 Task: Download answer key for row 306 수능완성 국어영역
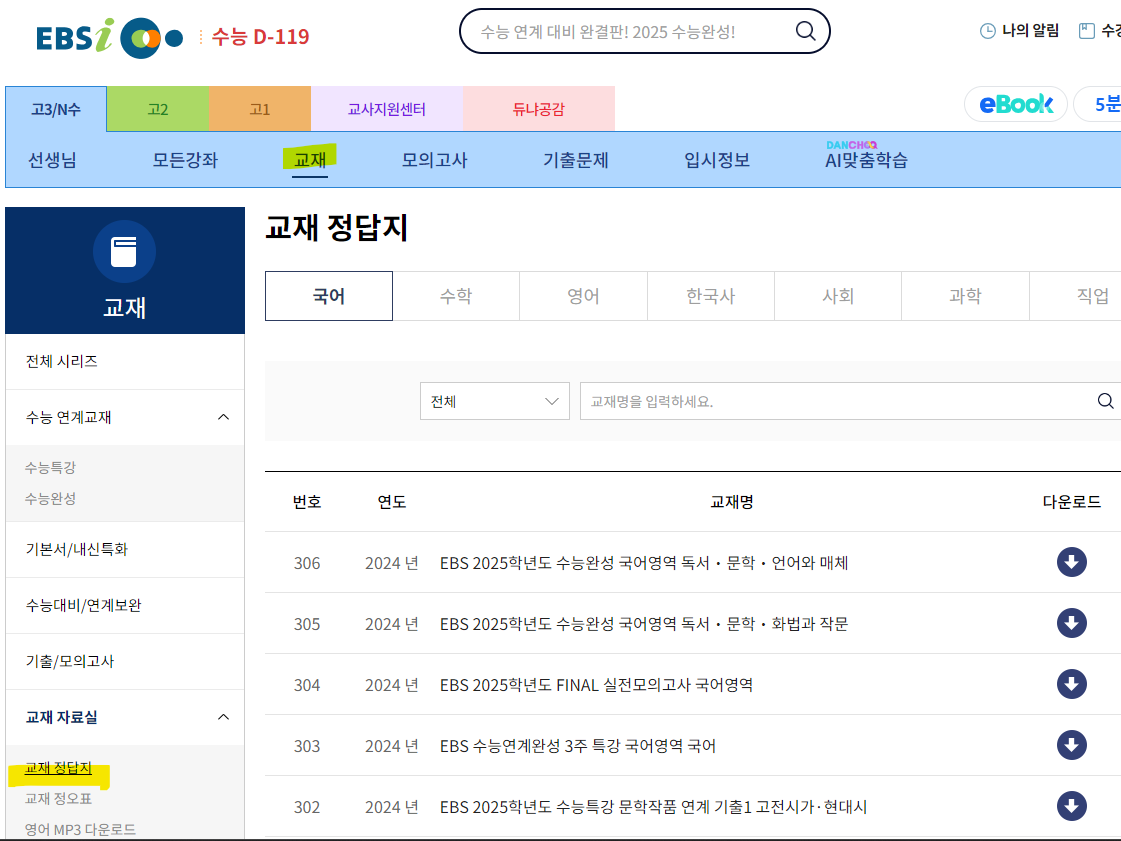(1071, 562)
